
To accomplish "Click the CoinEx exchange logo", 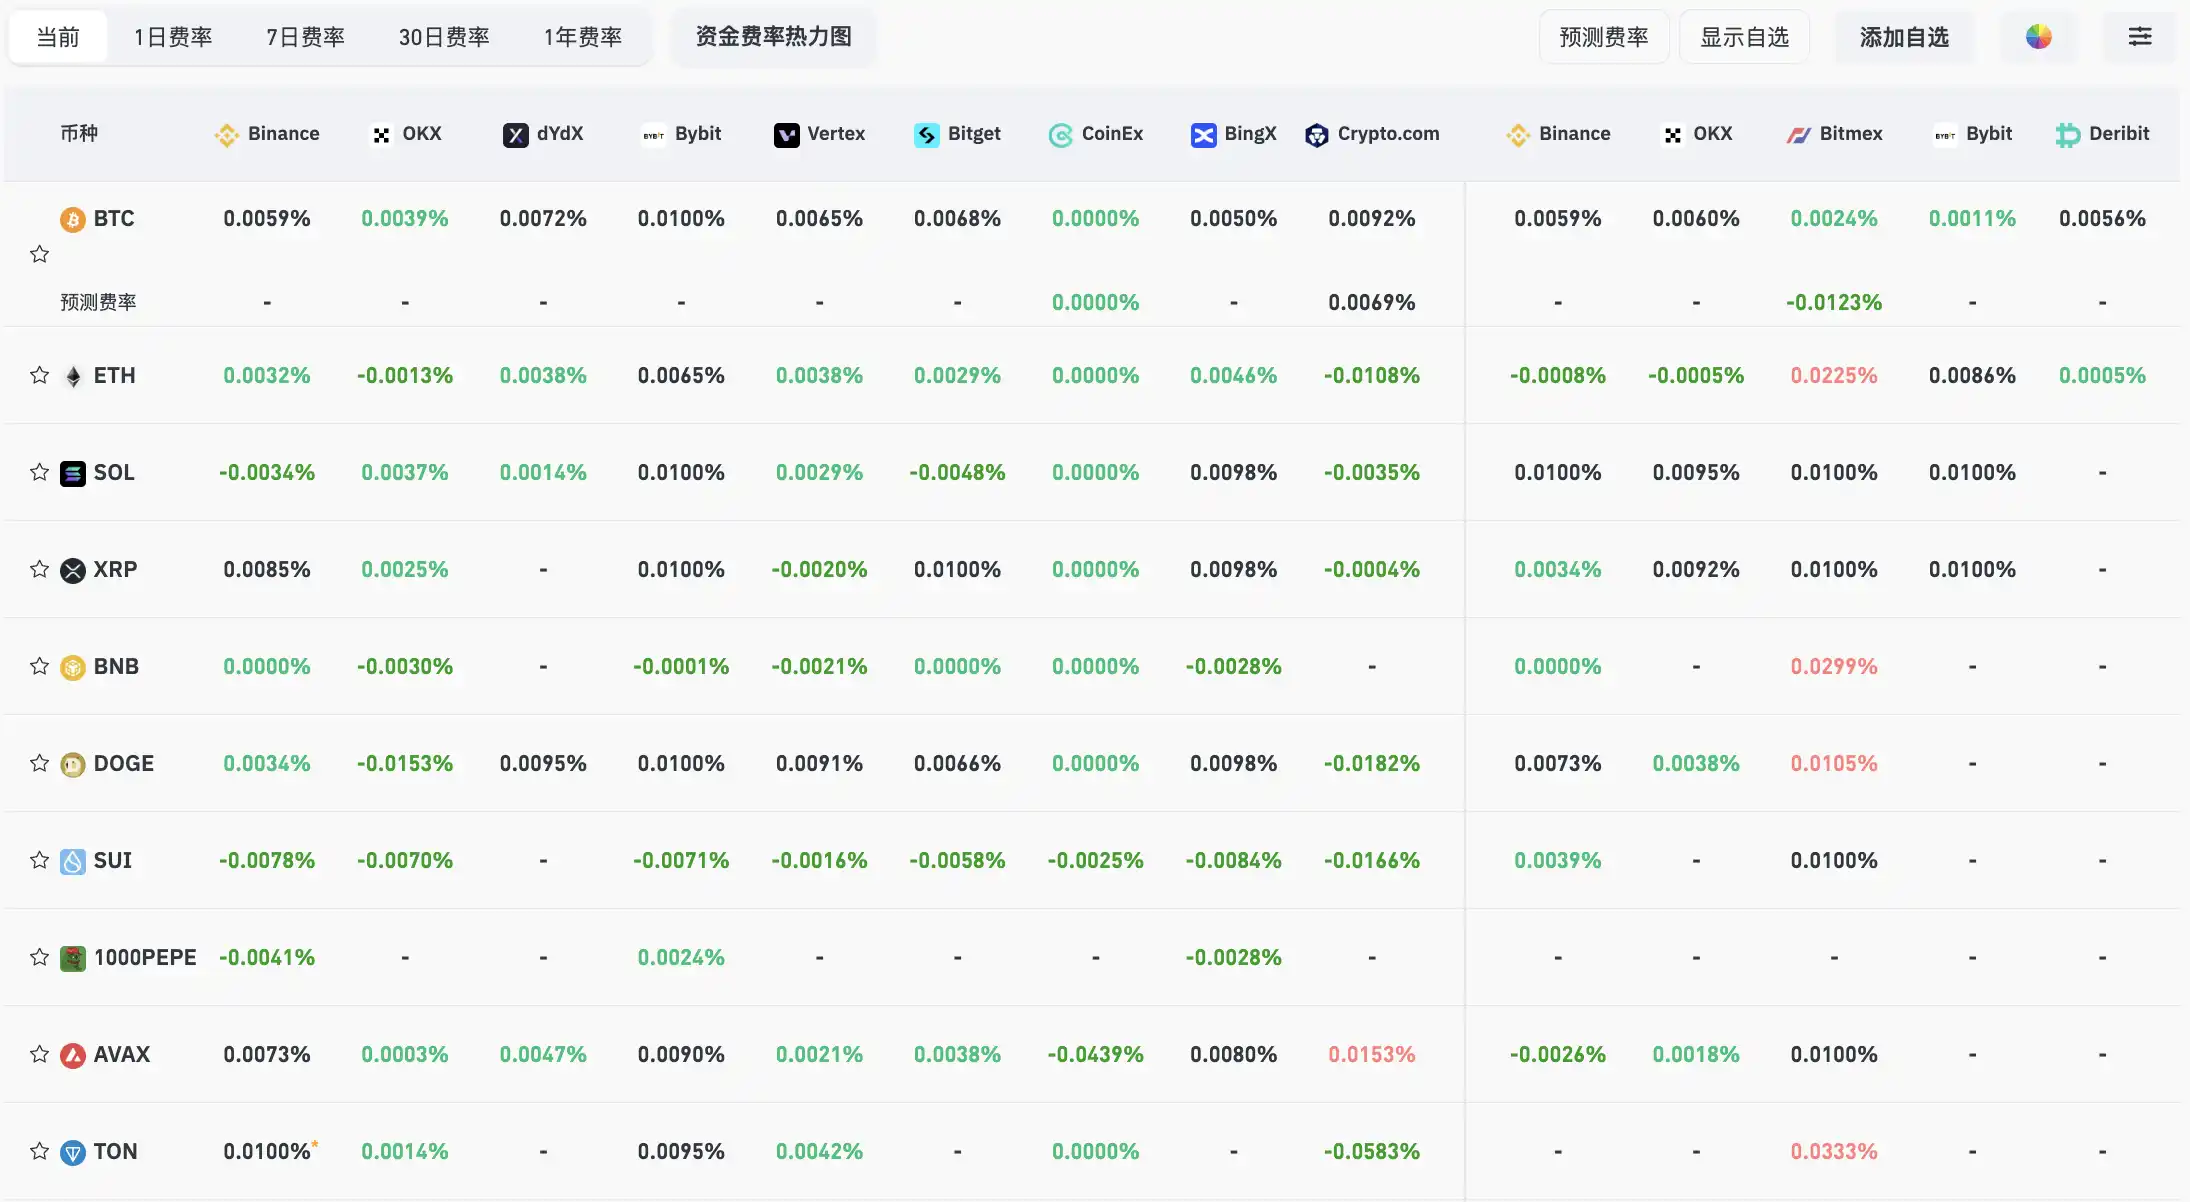I will (1060, 135).
